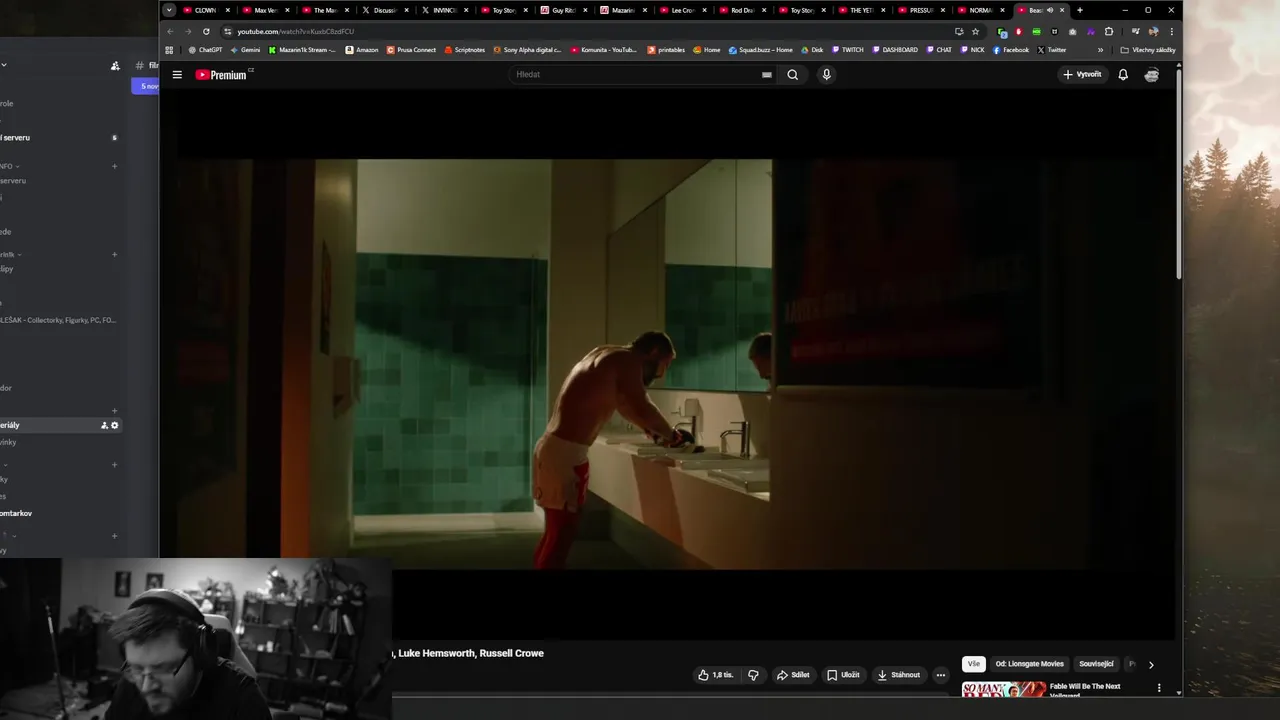Open a new Chrome tab
Viewport: 1280px width, 720px height.
coord(1080,10)
